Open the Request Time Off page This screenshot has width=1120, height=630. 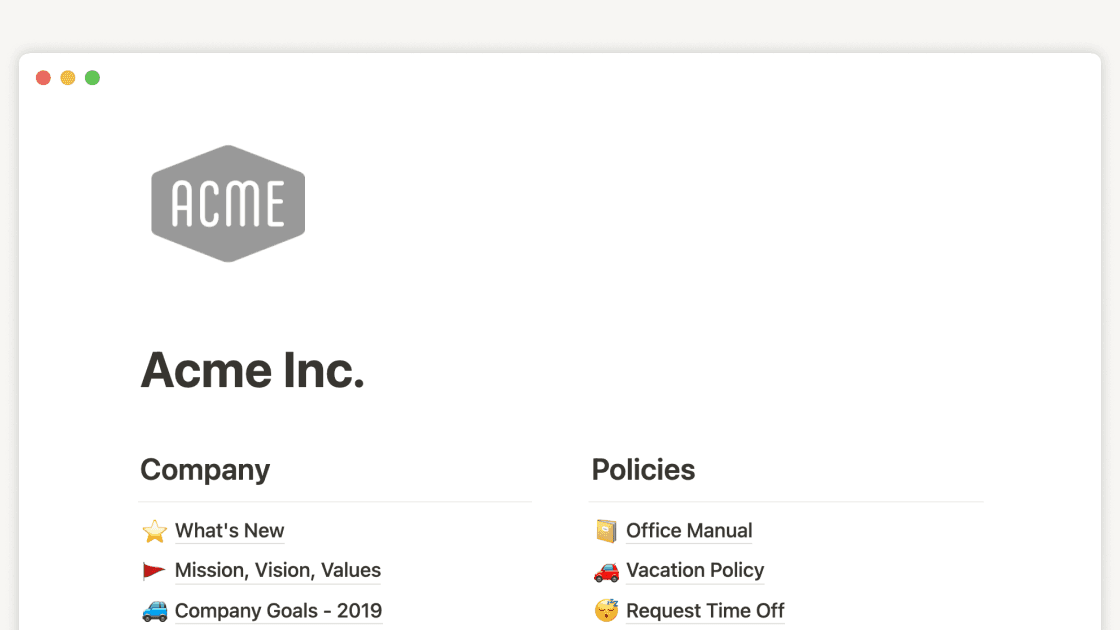click(705, 611)
